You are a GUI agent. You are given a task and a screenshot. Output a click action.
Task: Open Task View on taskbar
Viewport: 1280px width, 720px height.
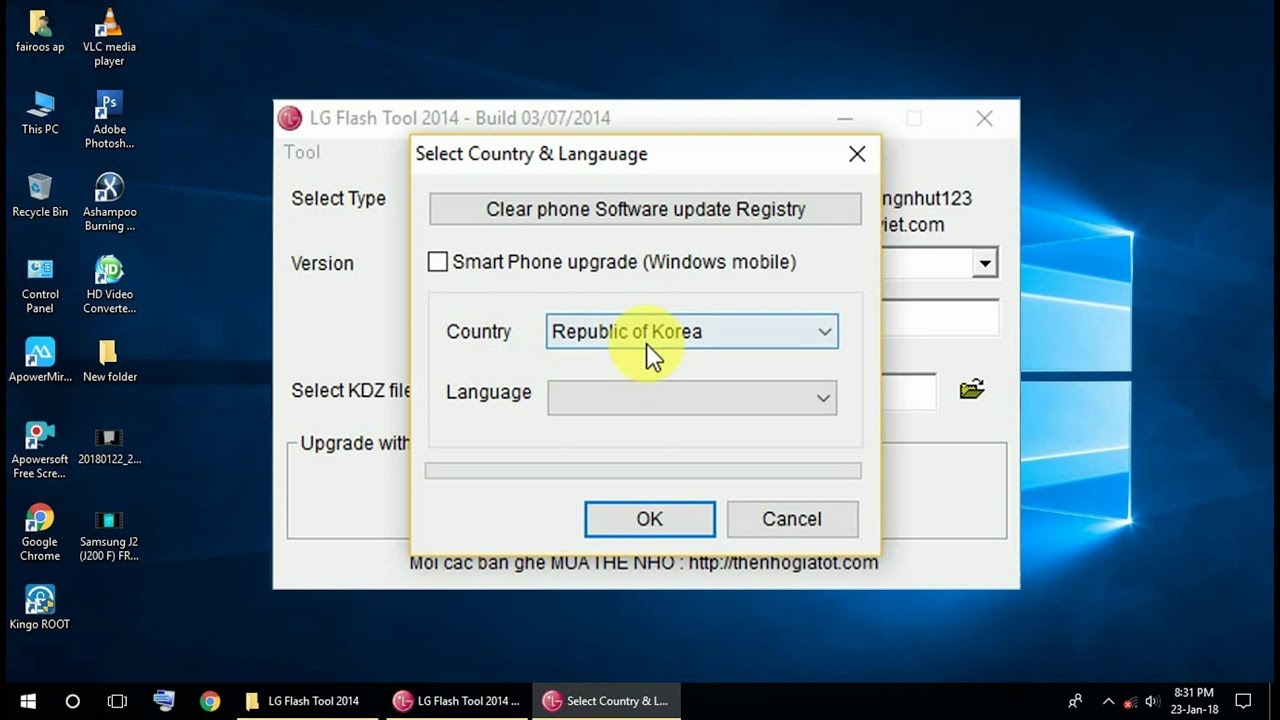tap(117, 701)
